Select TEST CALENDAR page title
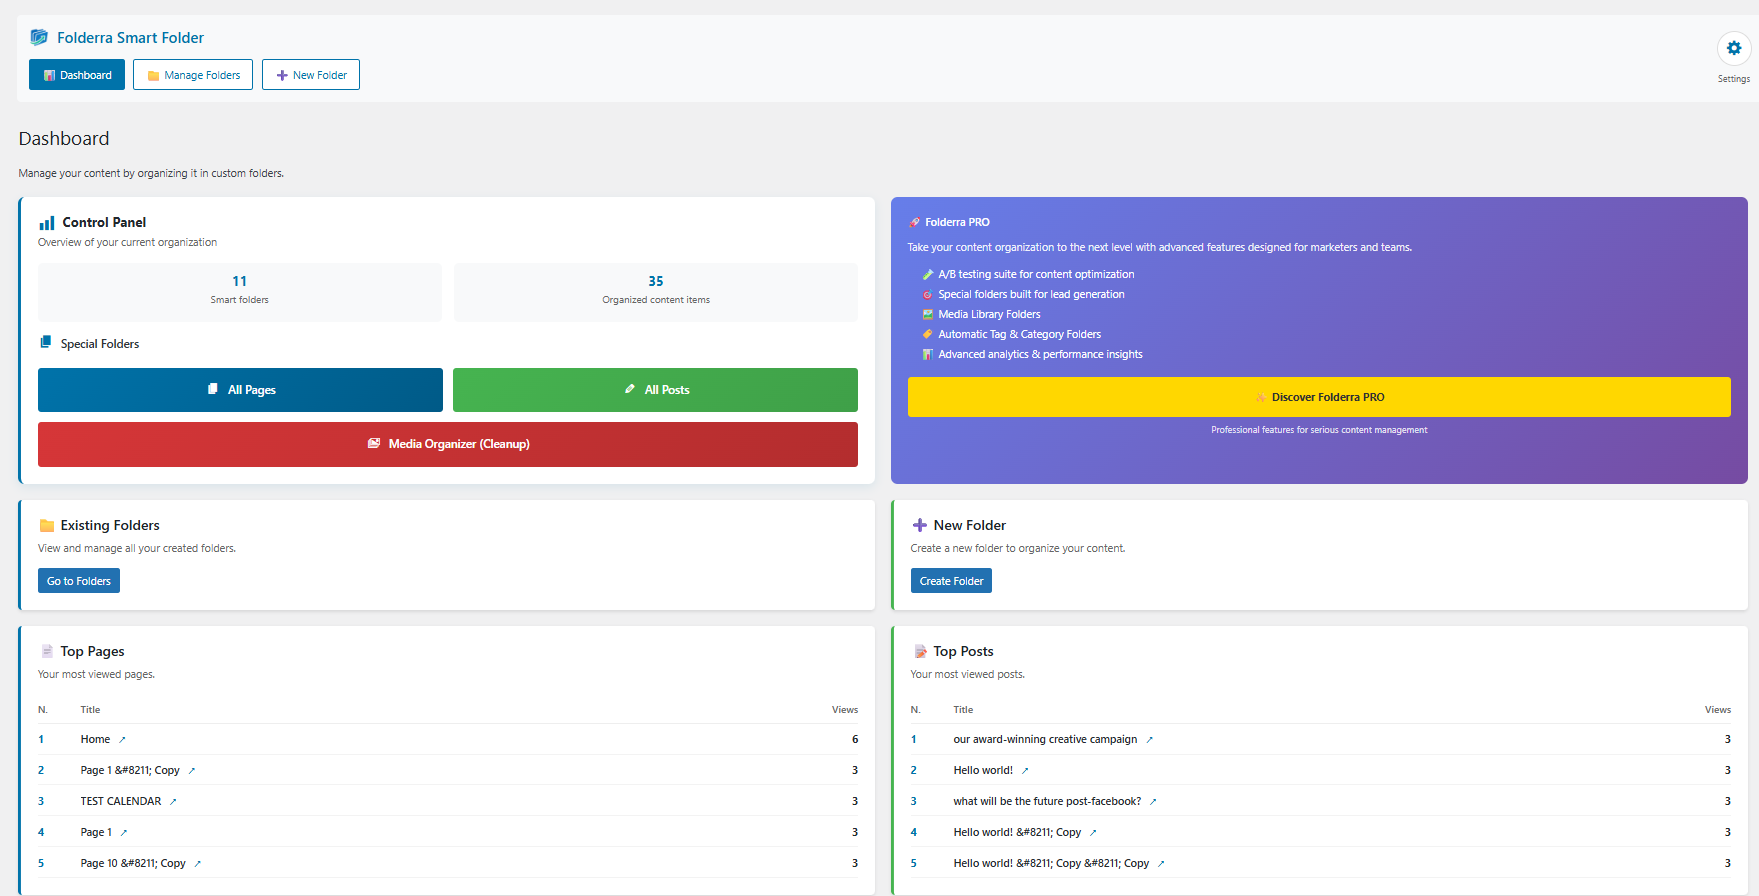 pos(121,802)
